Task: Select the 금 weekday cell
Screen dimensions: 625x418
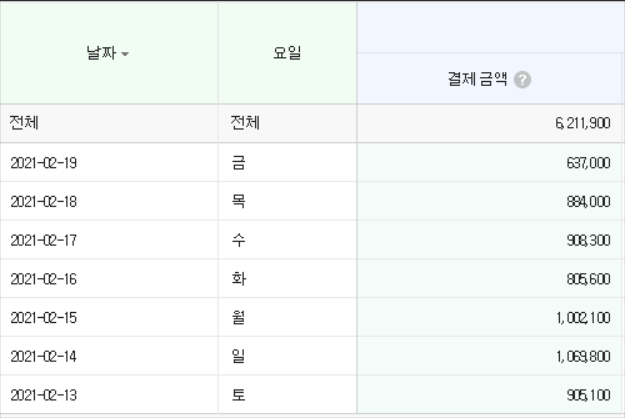Action: [287, 163]
